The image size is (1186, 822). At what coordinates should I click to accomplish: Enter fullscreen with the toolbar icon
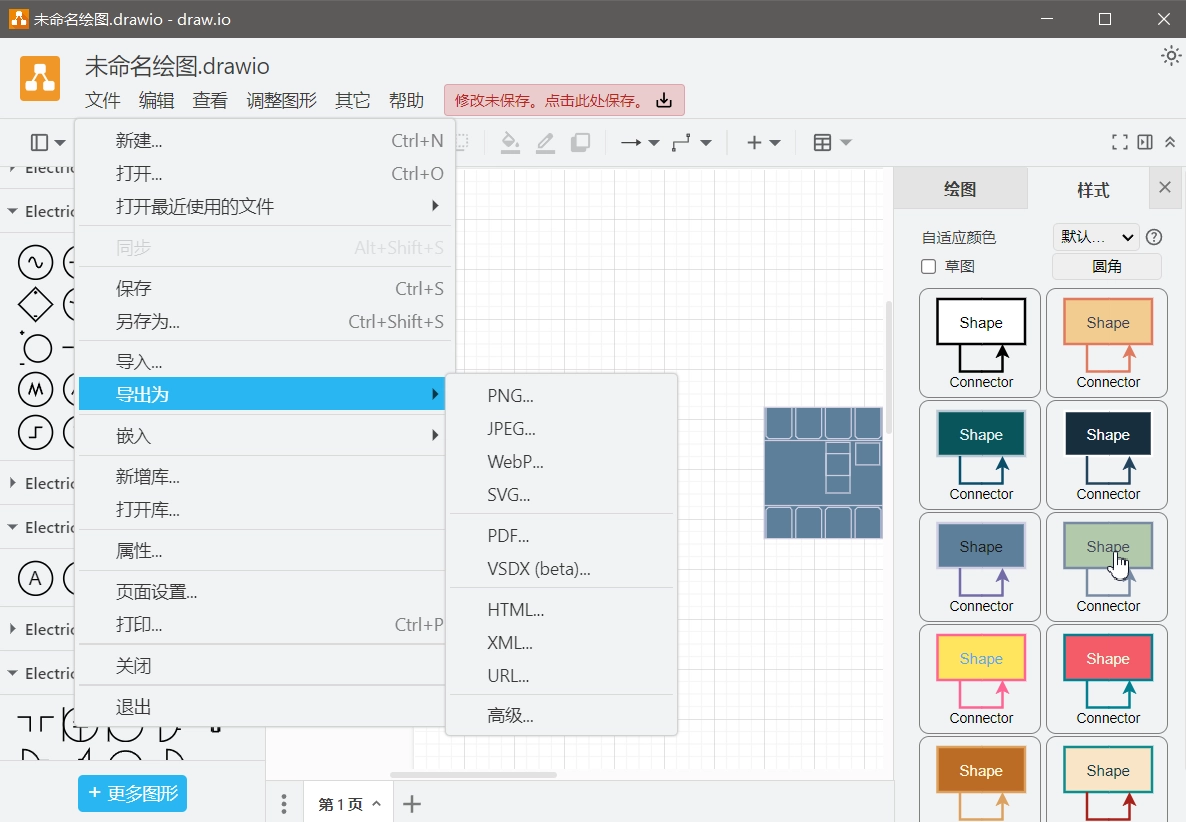pyautogui.click(x=1119, y=142)
